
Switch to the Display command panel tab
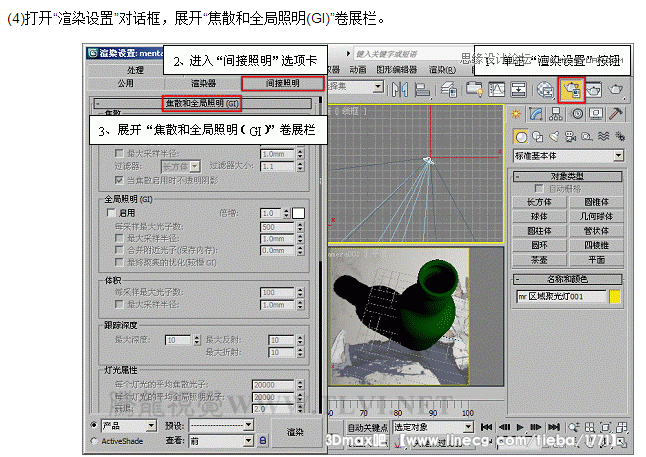coord(596,114)
